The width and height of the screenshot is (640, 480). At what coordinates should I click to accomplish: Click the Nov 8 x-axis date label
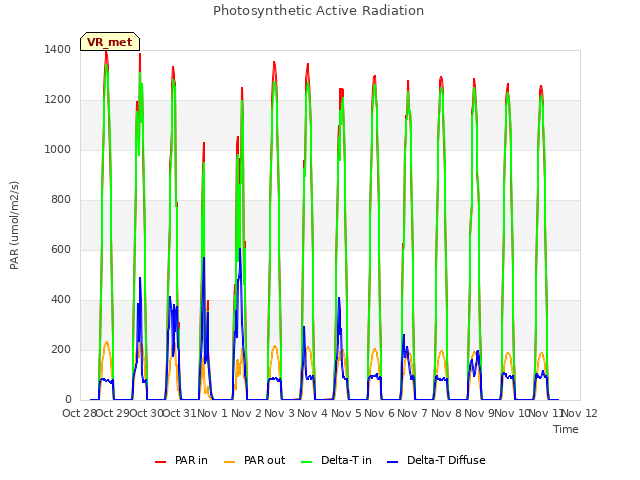(x=446, y=413)
